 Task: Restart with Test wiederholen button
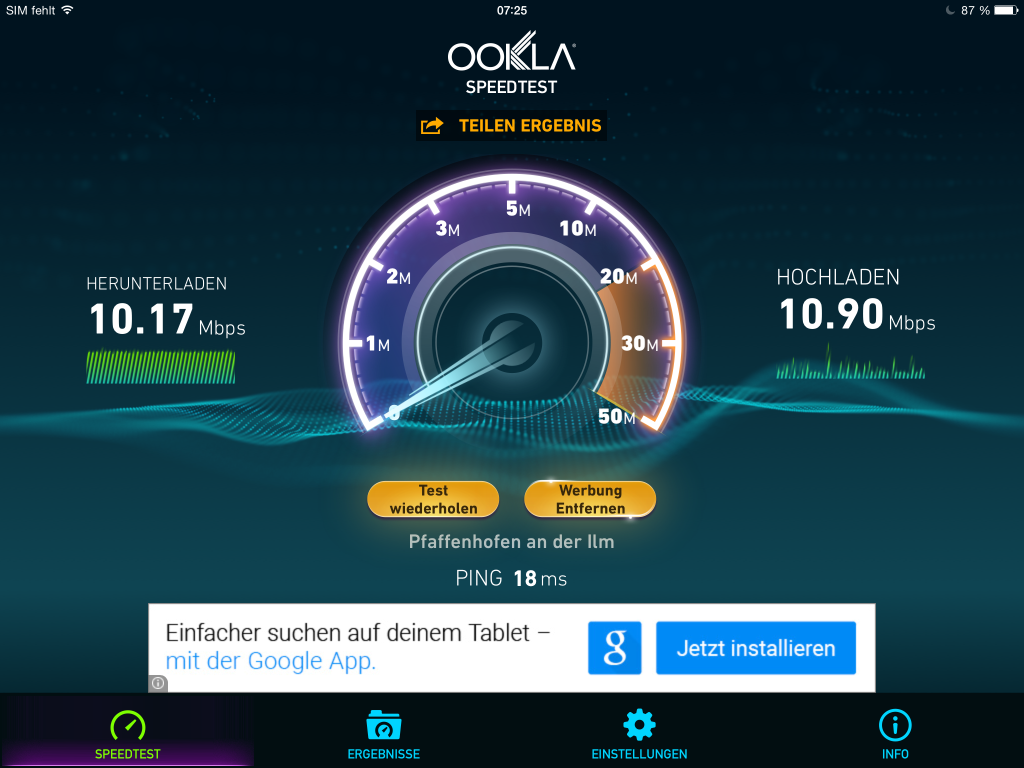click(433, 500)
